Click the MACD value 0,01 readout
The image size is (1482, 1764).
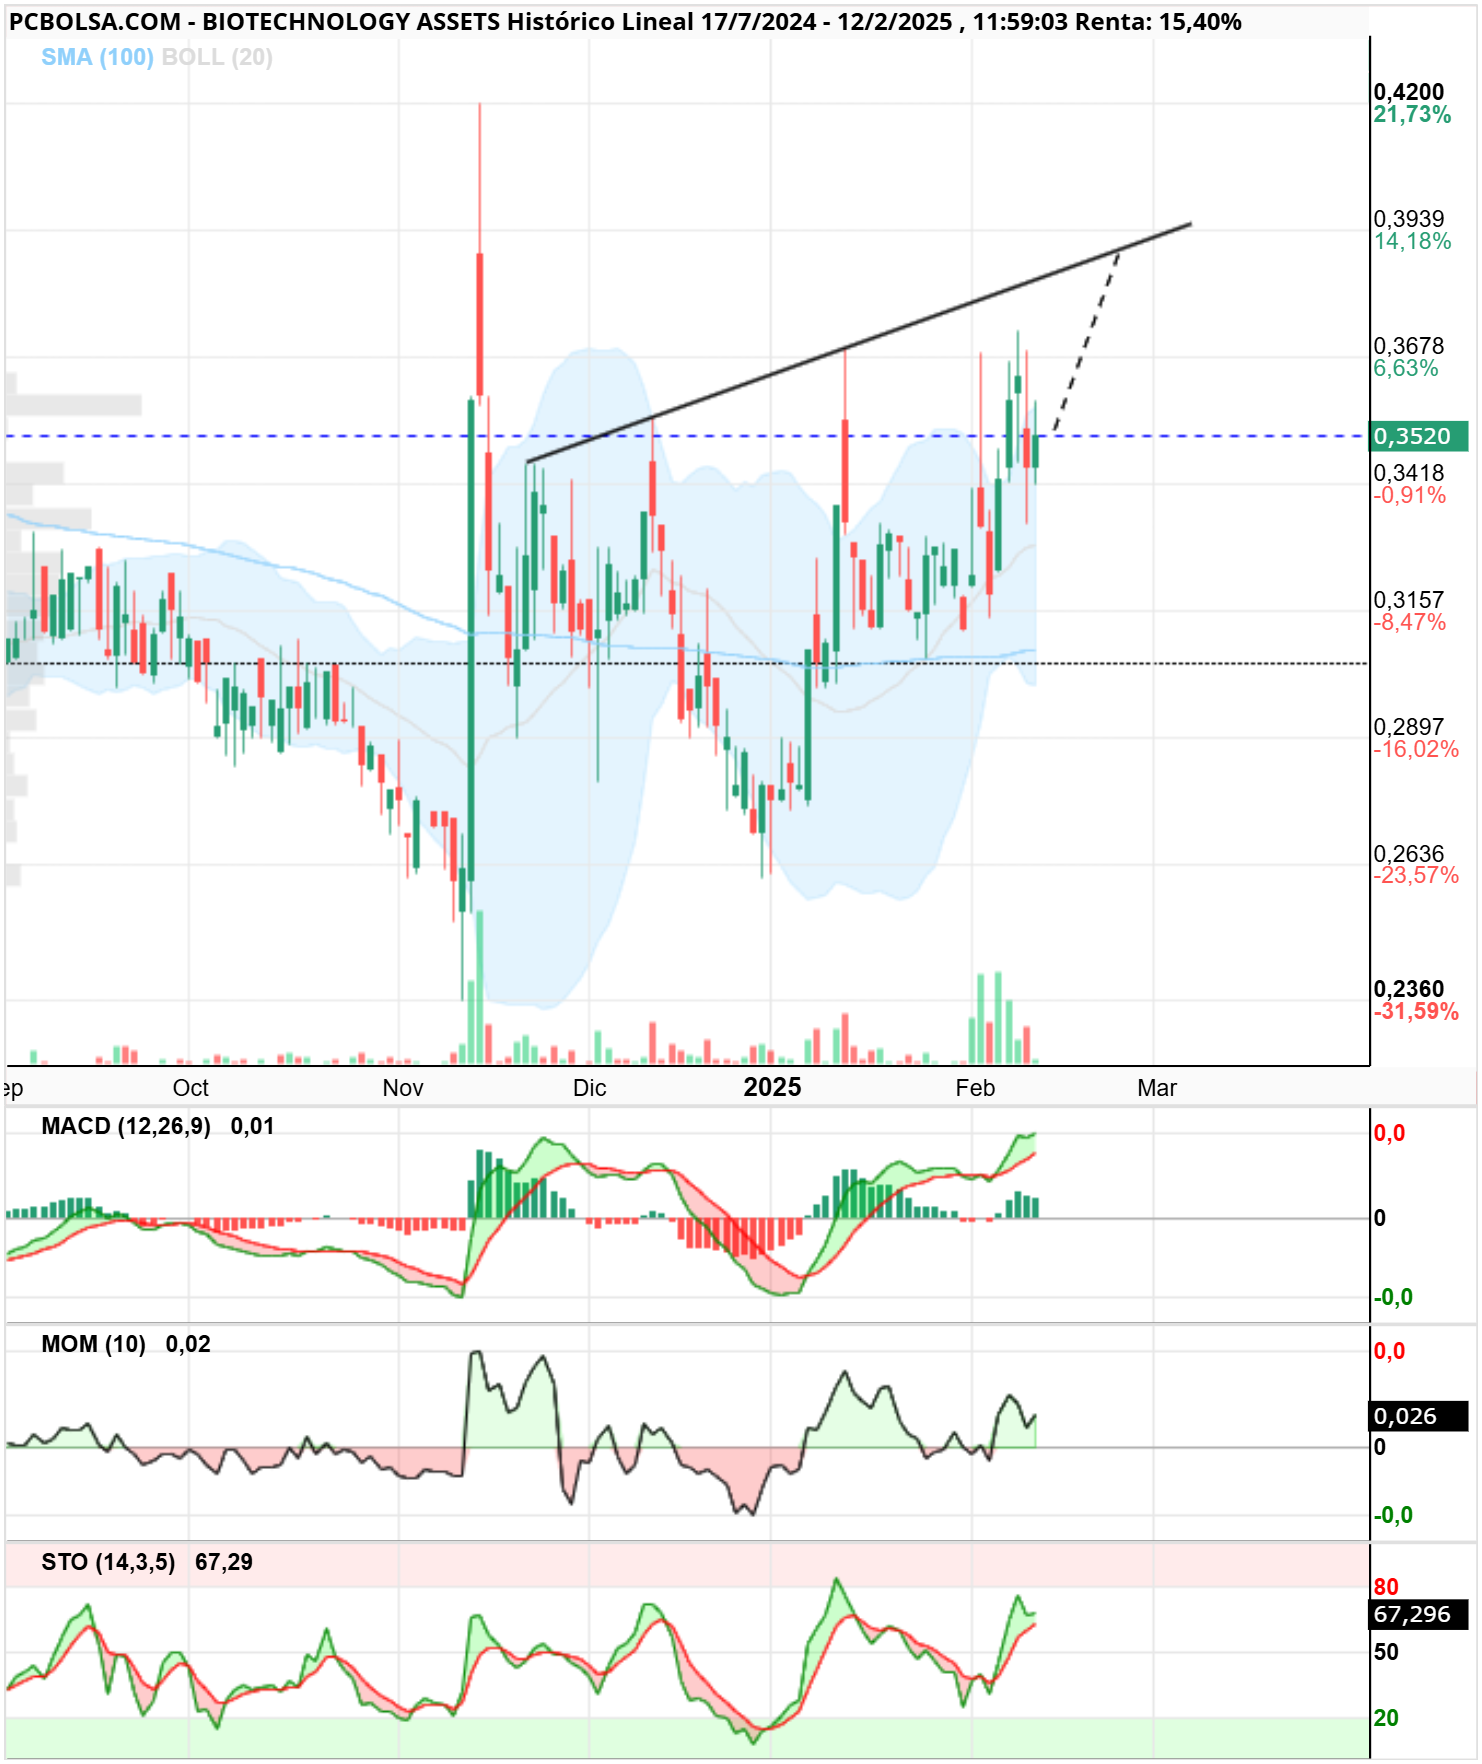[x=252, y=1127]
